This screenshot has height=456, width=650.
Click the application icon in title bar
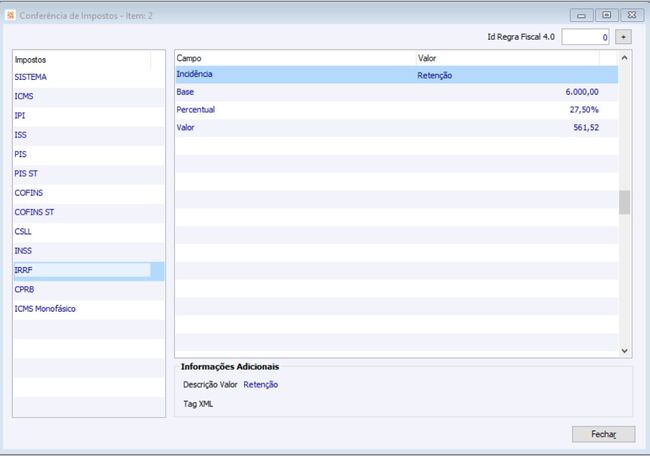click(10, 15)
